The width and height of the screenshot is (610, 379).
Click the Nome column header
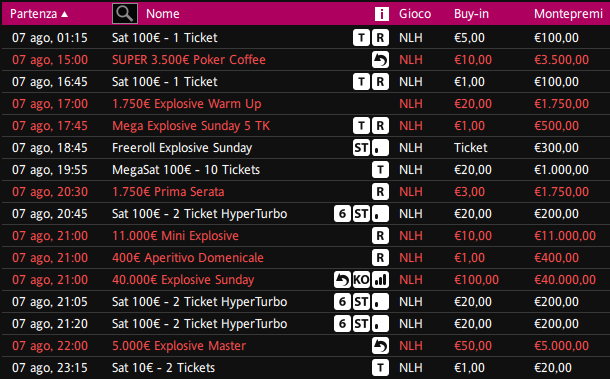click(163, 14)
